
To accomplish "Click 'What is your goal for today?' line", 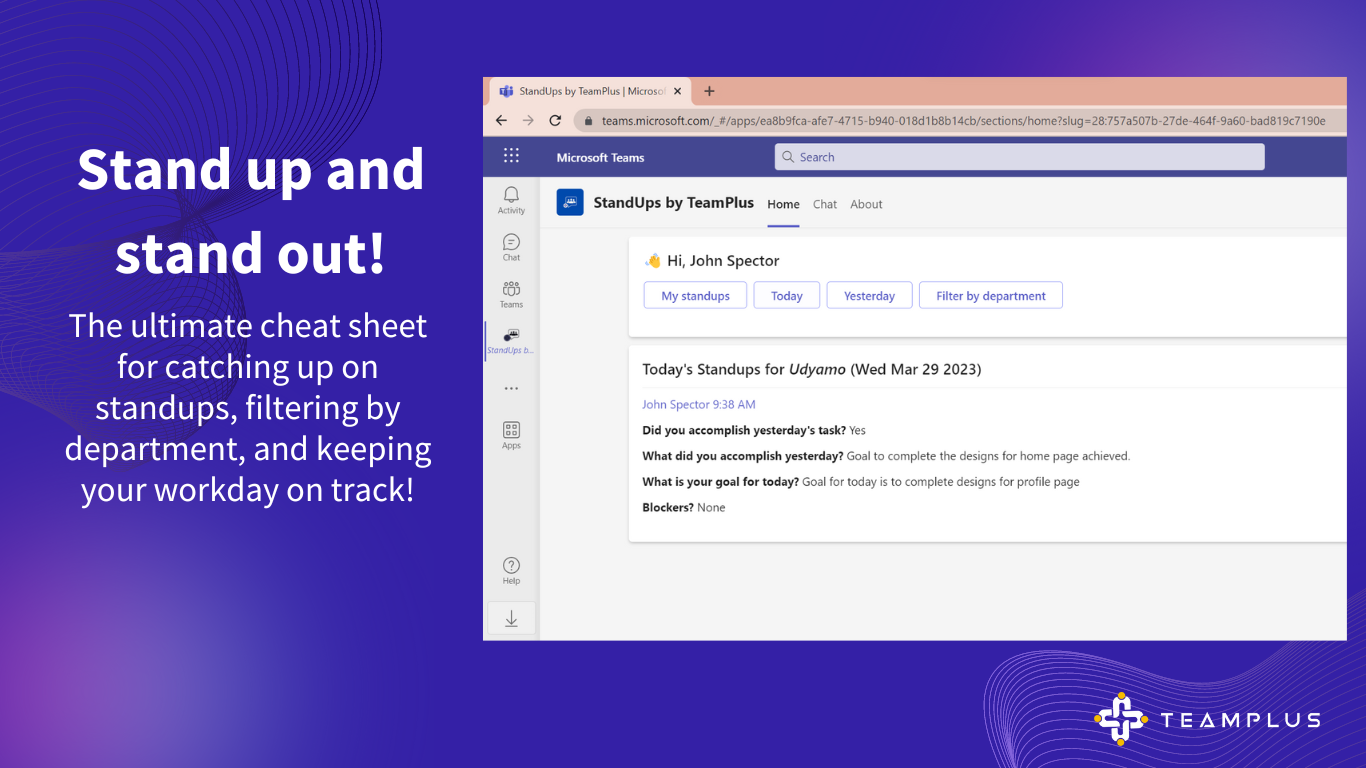I will point(861,482).
